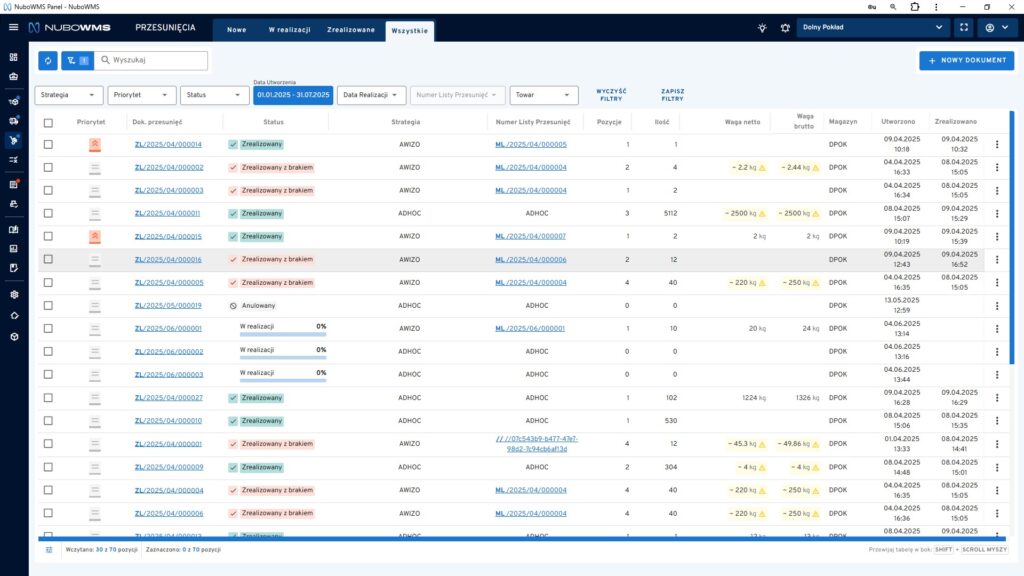Open the Dolny Pokład warehouse selector
Viewport: 1024px width, 576px height.
(873, 28)
